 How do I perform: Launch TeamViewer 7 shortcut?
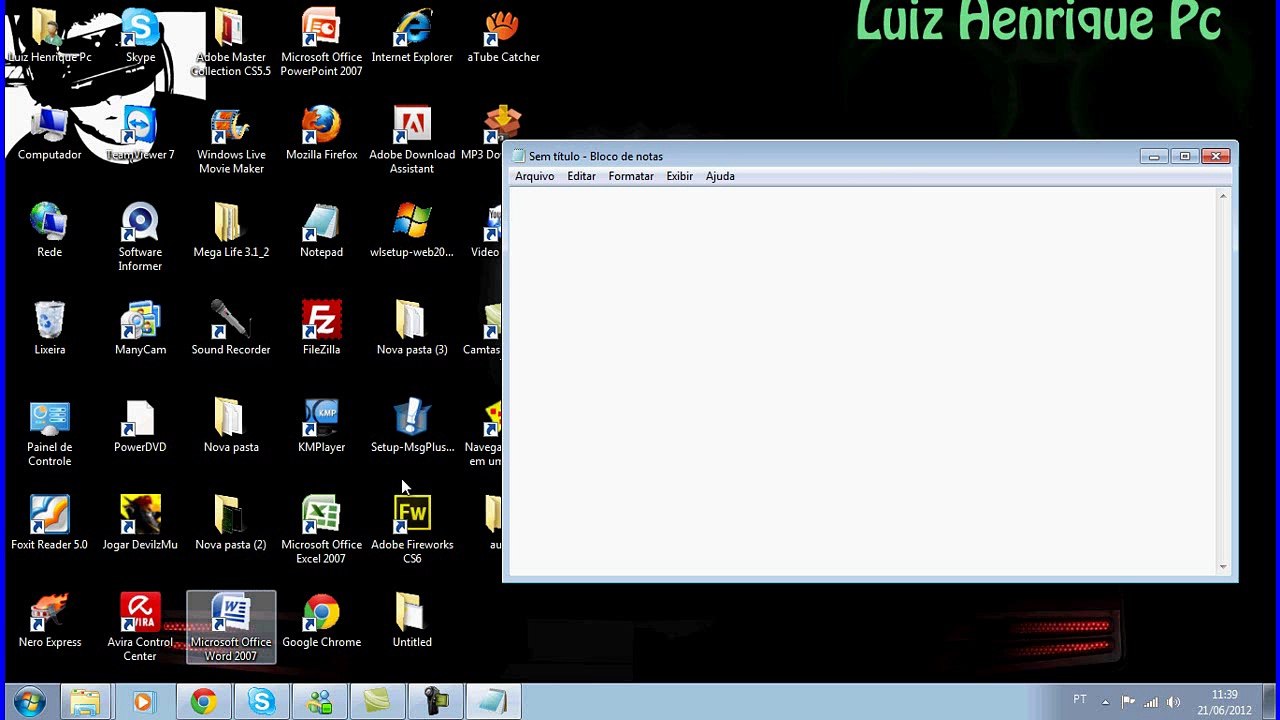pos(140,133)
